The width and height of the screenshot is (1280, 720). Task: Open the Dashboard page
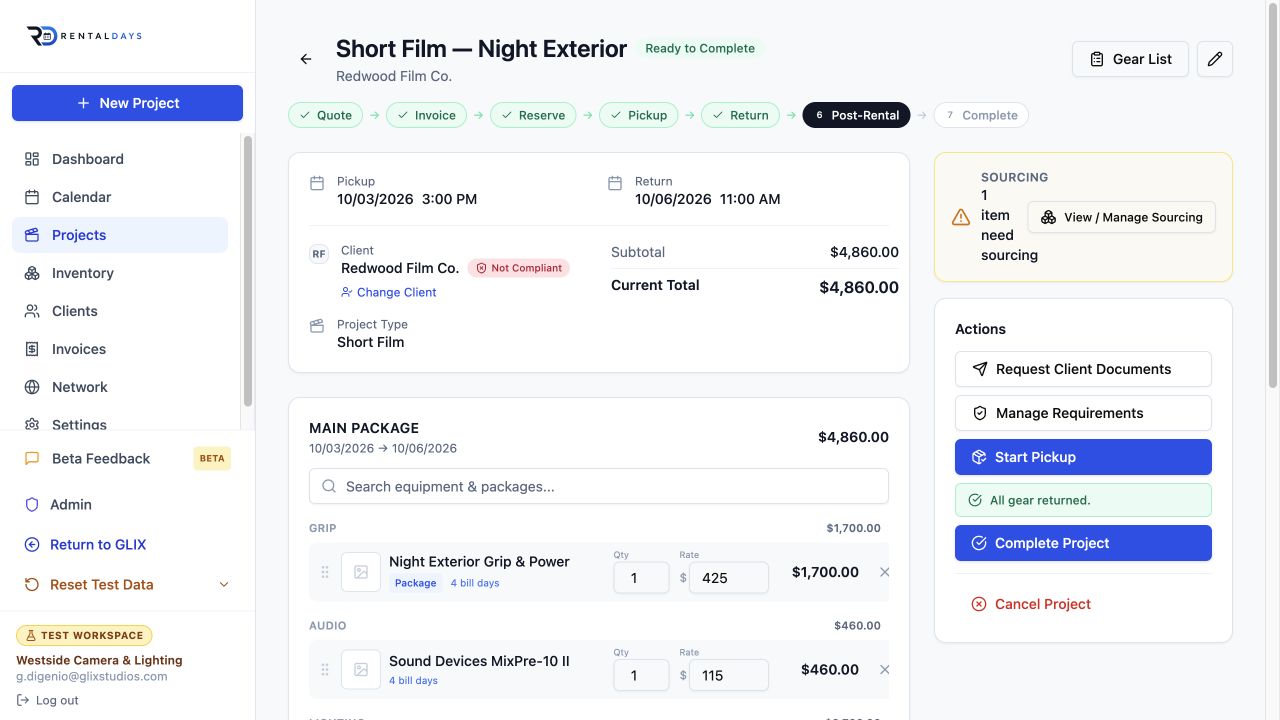click(120, 159)
